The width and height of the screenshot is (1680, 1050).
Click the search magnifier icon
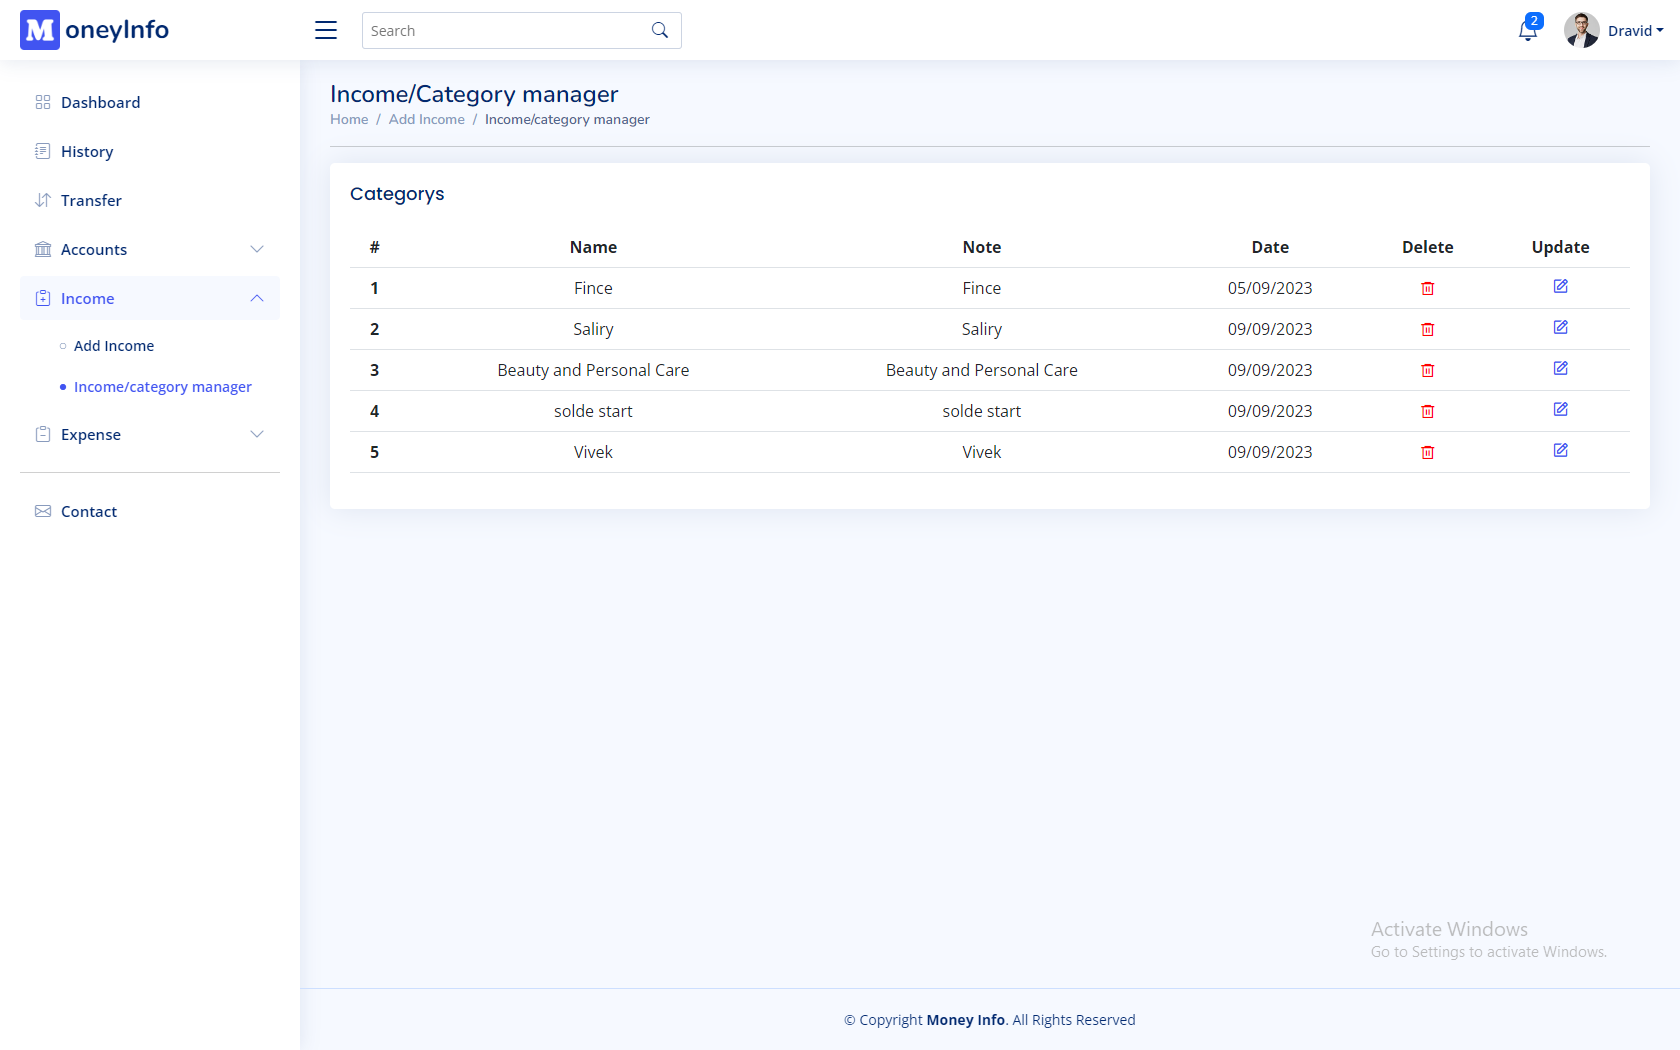click(660, 30)
